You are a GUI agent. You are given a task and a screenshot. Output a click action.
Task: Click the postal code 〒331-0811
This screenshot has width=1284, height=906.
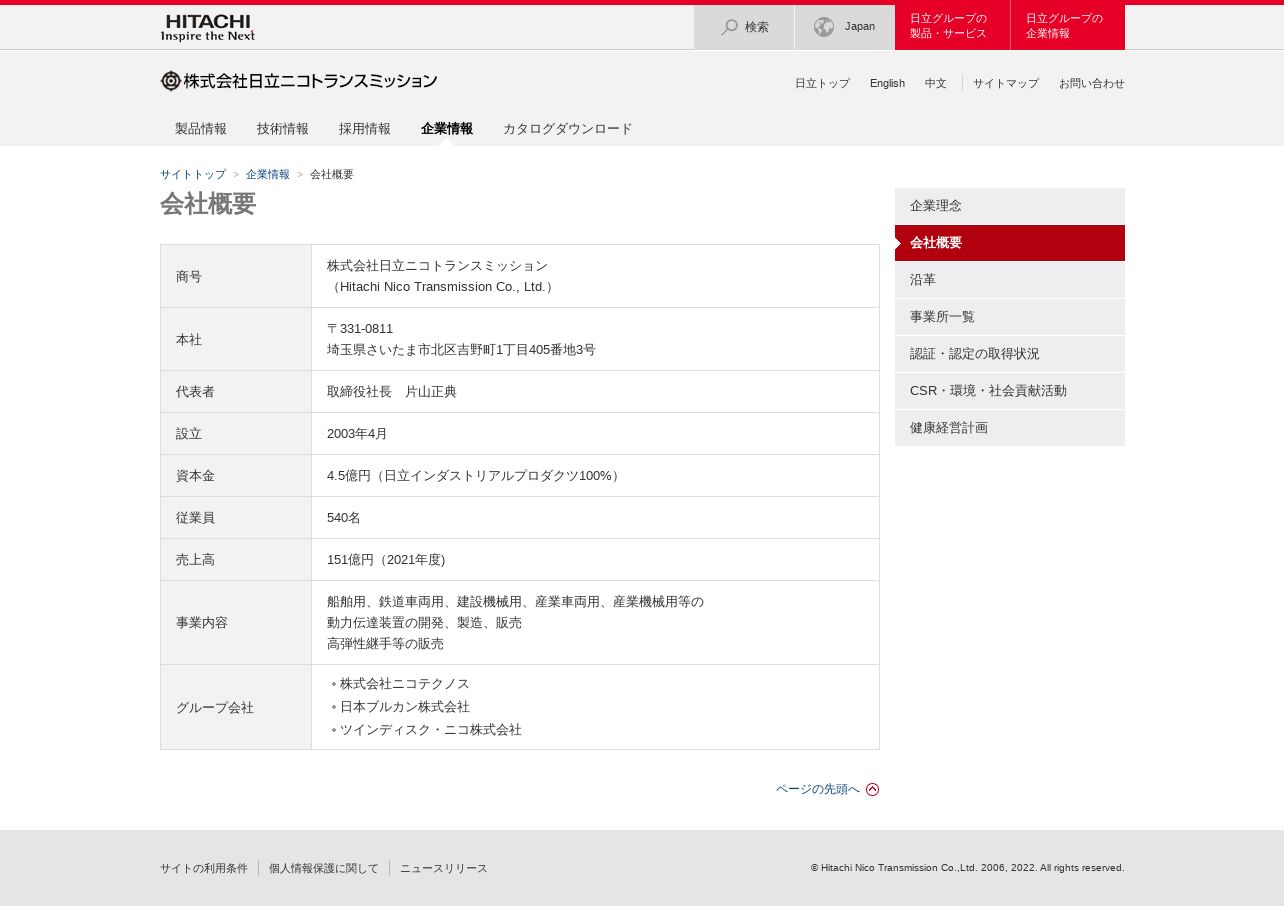click(360, 329)
